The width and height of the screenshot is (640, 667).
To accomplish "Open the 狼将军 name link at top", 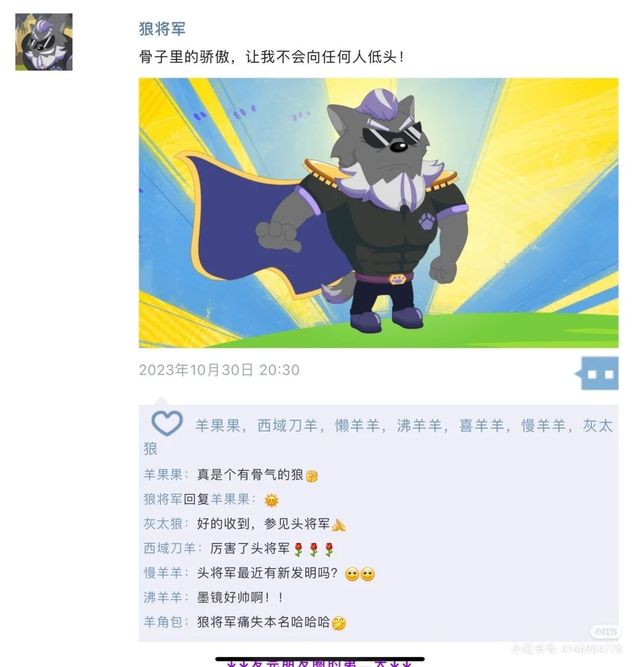I will pos(162,29).
